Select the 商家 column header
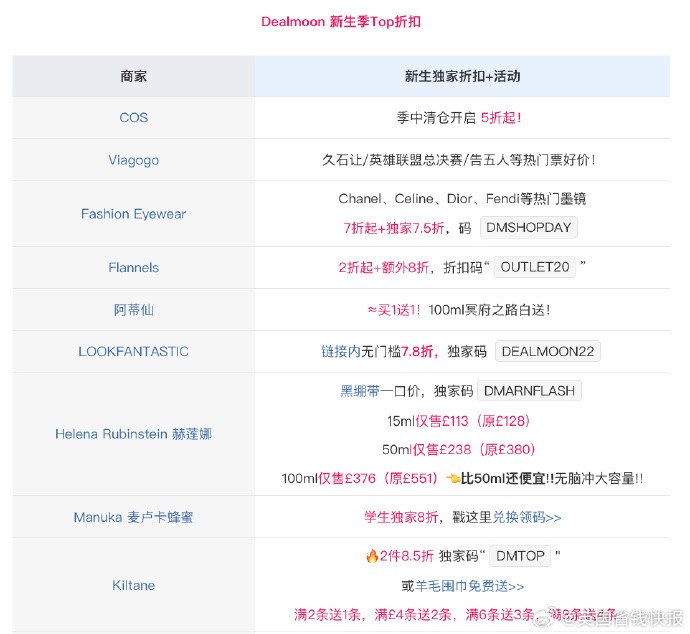Viewport: 690px width, 634px height. click(x=133, y=76)
